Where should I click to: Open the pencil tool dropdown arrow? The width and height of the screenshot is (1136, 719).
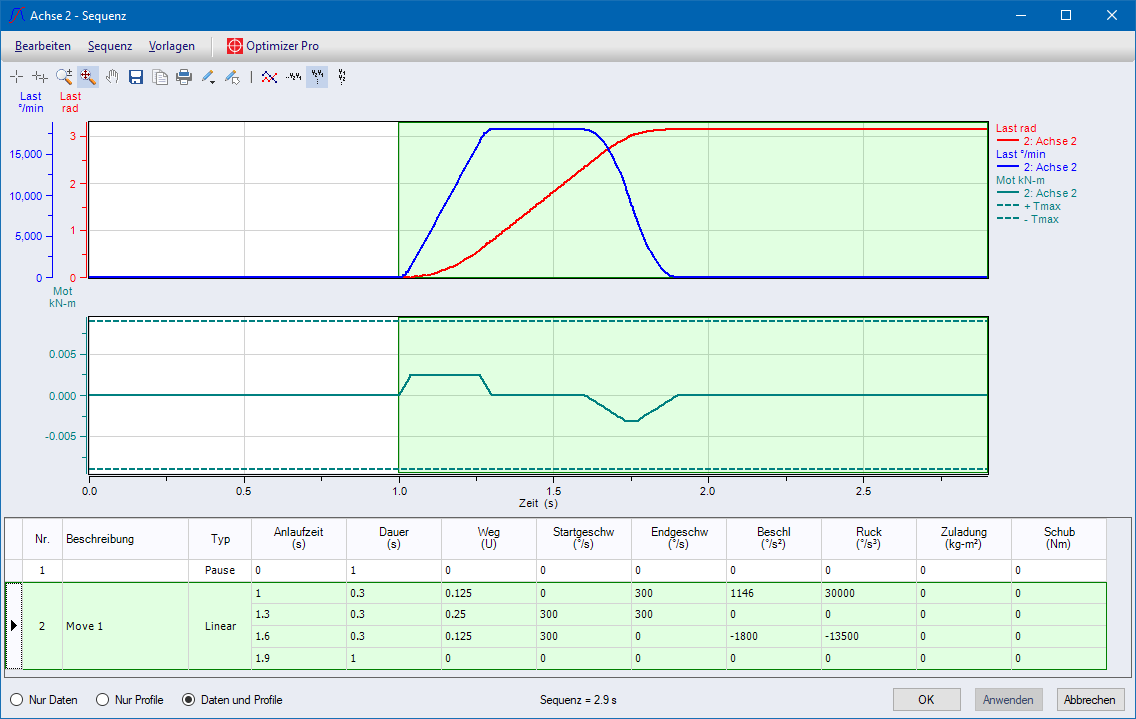215,79
